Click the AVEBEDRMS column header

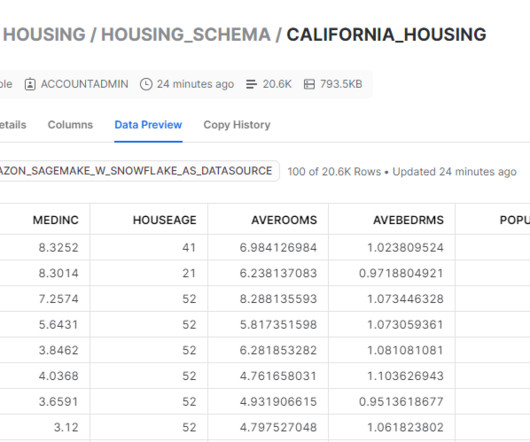(x=392, y=220)
